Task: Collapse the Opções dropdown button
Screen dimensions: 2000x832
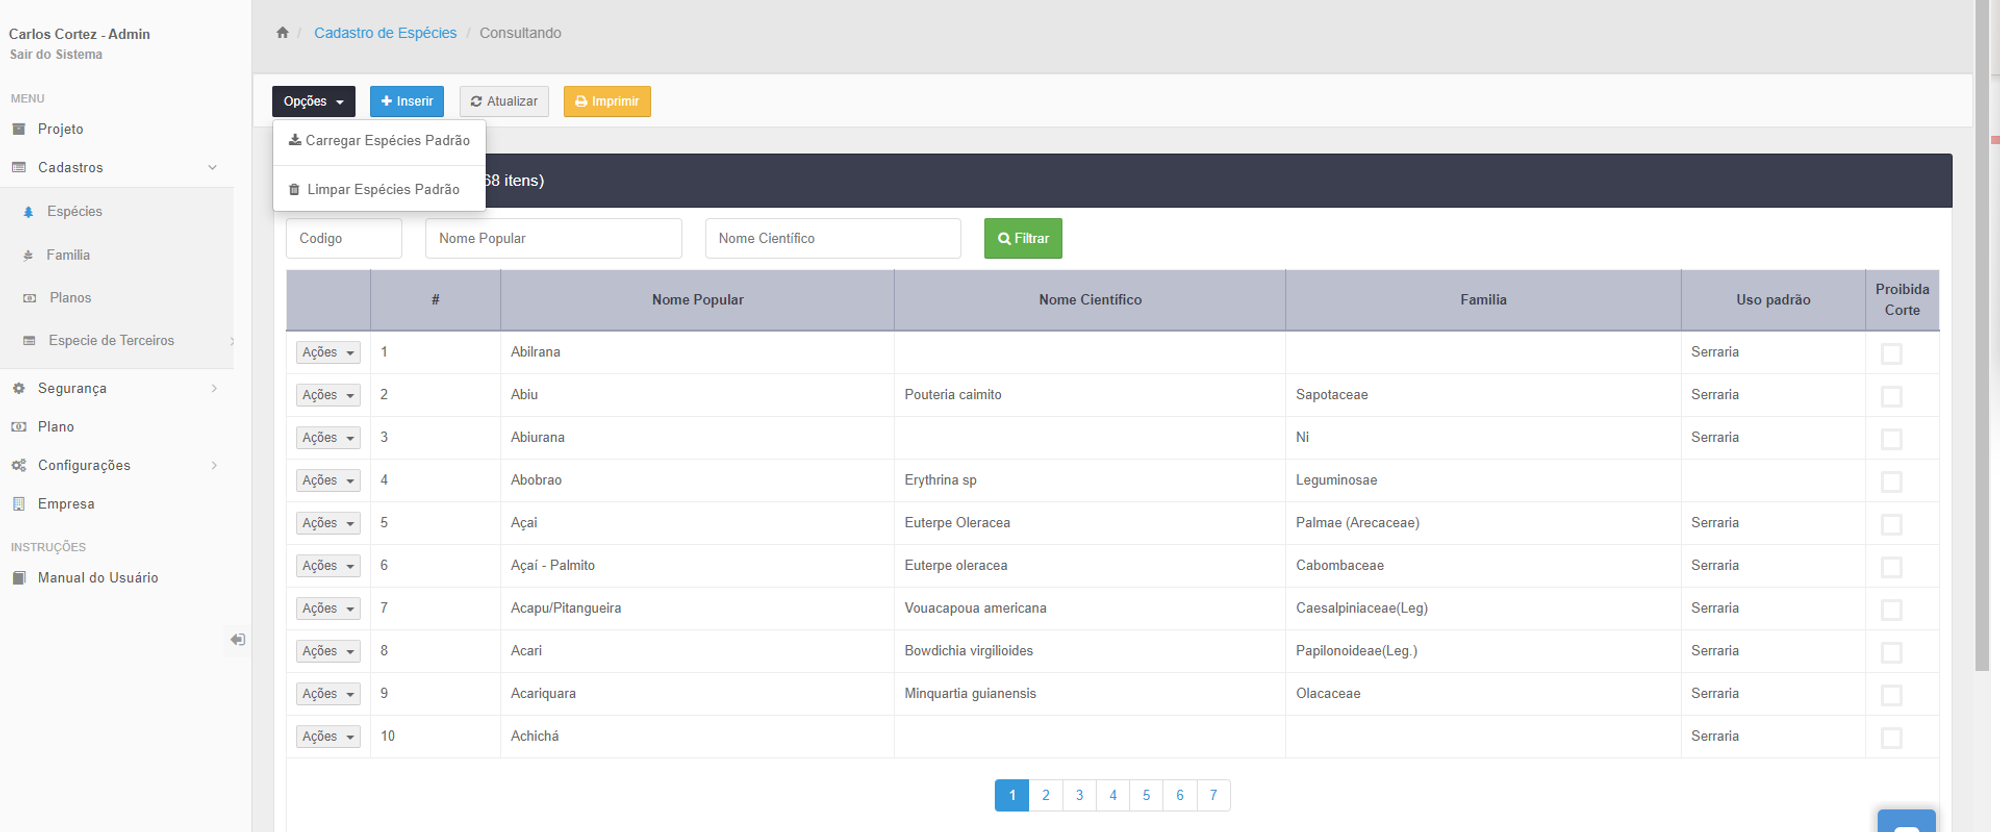Action: 313,101
